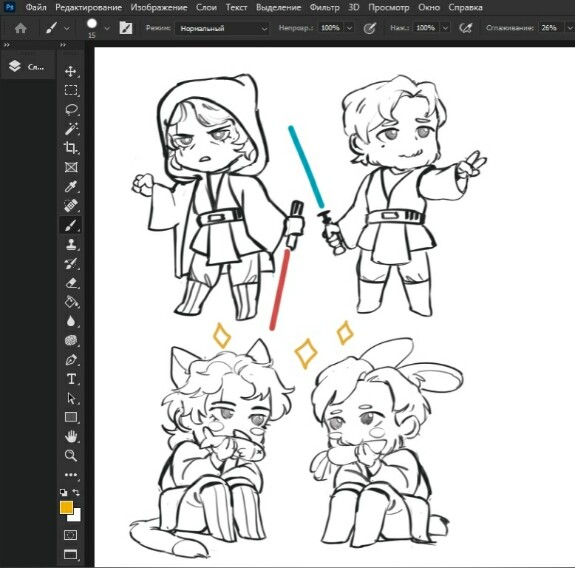The width and height of the screenshot is (575, 568).
Task: Select the Zoom tool
Action: point(71,456)
